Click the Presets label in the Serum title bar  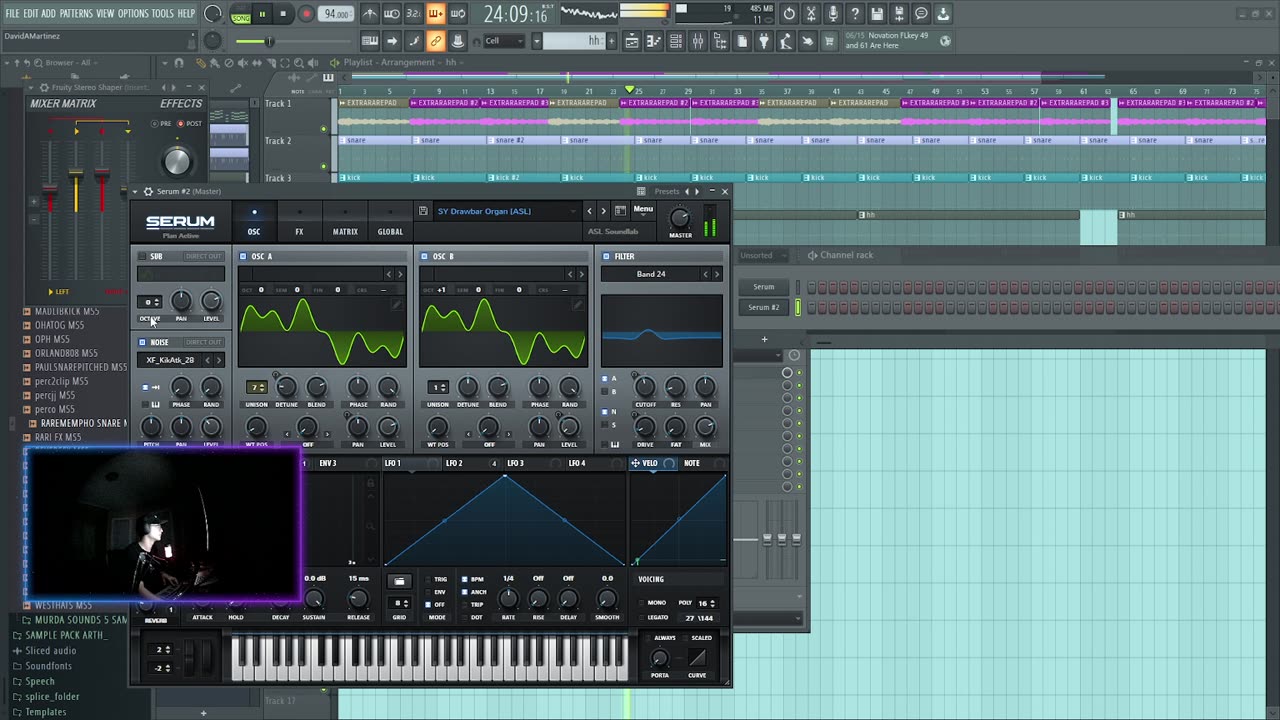[667, 191]
